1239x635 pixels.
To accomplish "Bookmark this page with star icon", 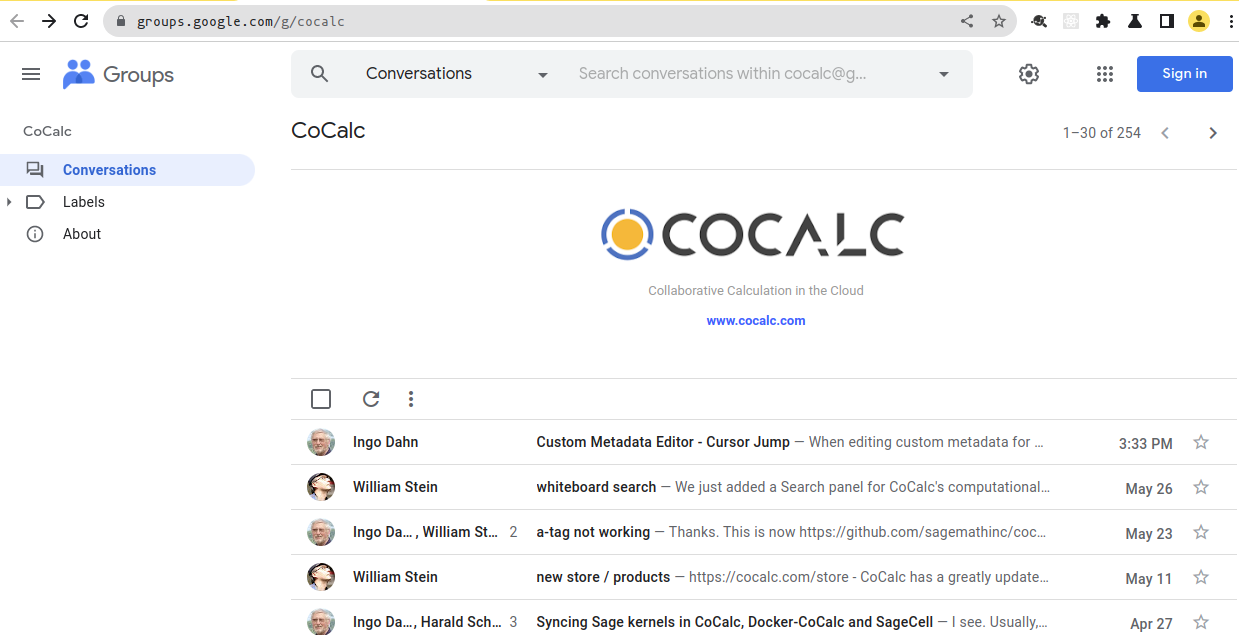I will coord(998,21).
